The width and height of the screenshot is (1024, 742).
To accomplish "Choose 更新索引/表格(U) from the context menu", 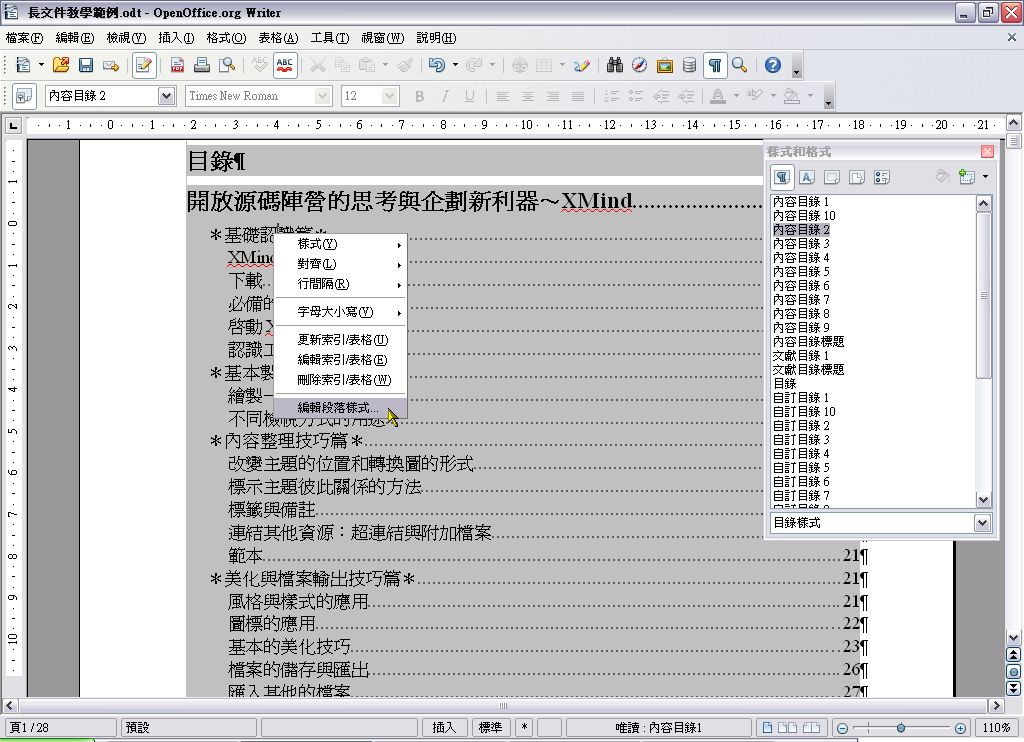I will point(341,340).
